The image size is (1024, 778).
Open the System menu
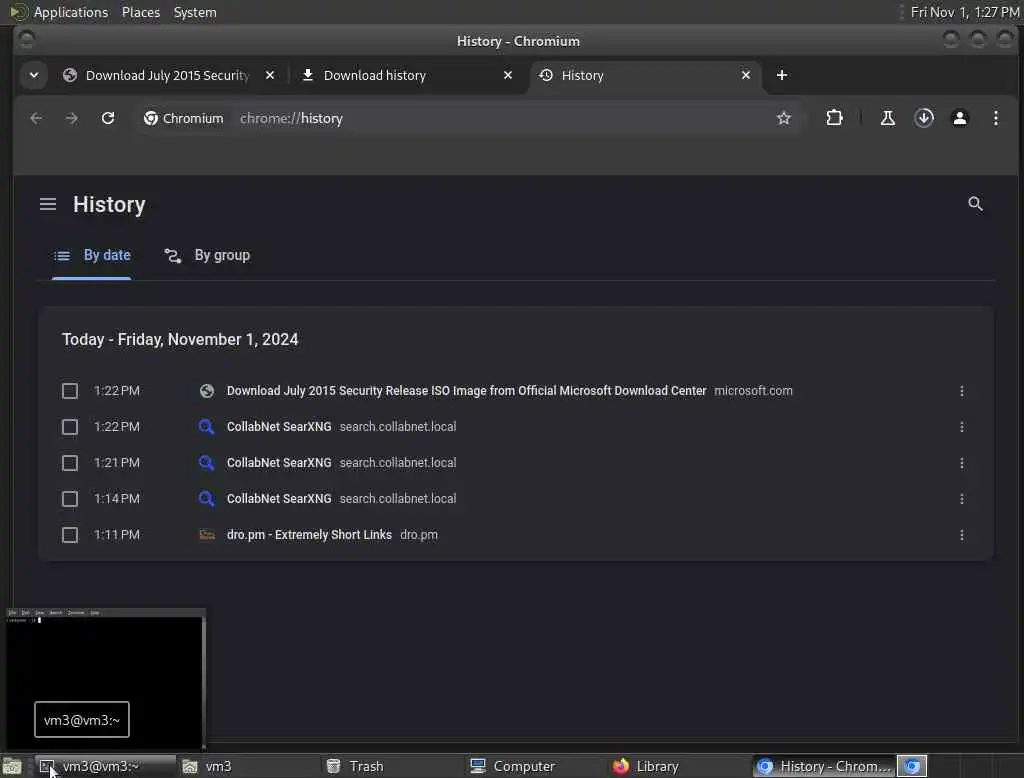[x=195, y=12]
